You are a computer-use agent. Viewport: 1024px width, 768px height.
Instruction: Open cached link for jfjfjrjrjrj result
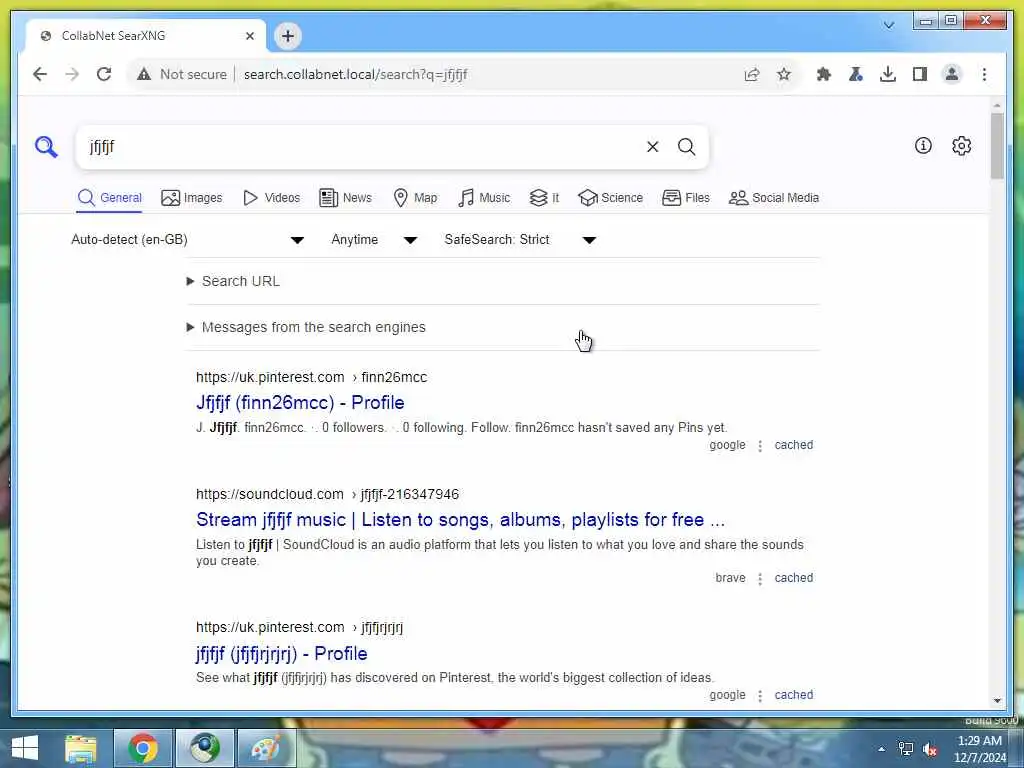793,695
